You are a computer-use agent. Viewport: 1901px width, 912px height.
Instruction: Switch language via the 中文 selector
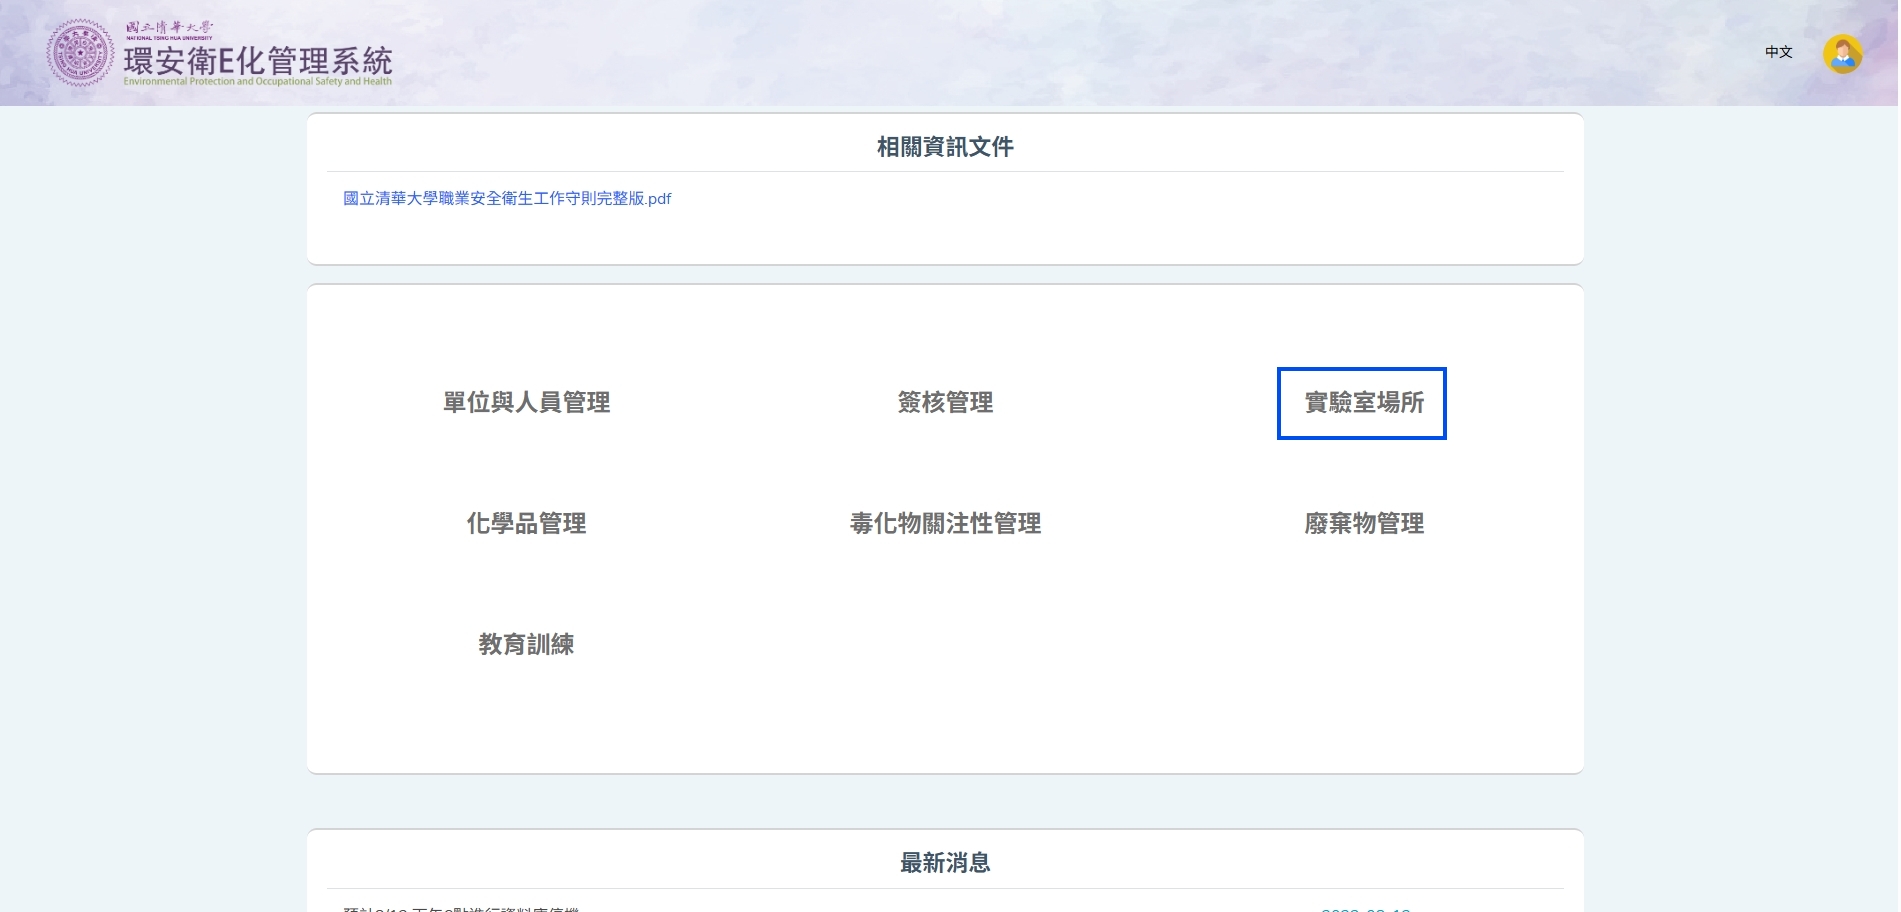(1778, 52)
